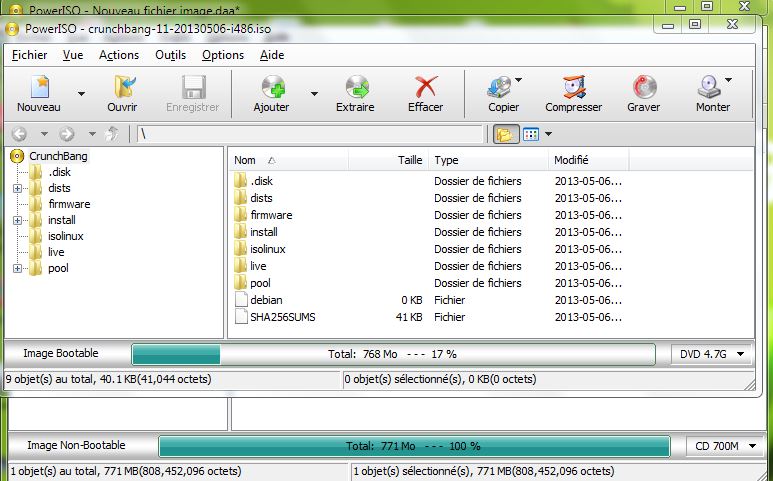Expand the pool tree node
The height and width of the screenshot is (481, 773).
click(x=17, y=269)
